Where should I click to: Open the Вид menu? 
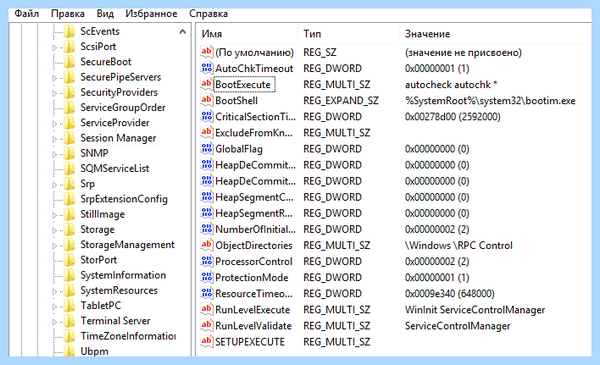105,14
